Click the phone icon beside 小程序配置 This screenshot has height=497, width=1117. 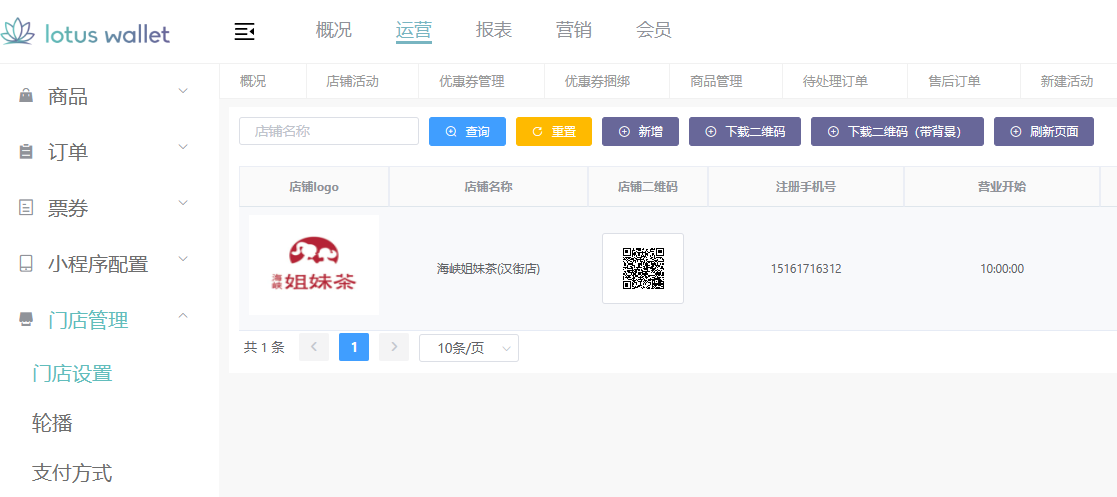coord(26,264)
